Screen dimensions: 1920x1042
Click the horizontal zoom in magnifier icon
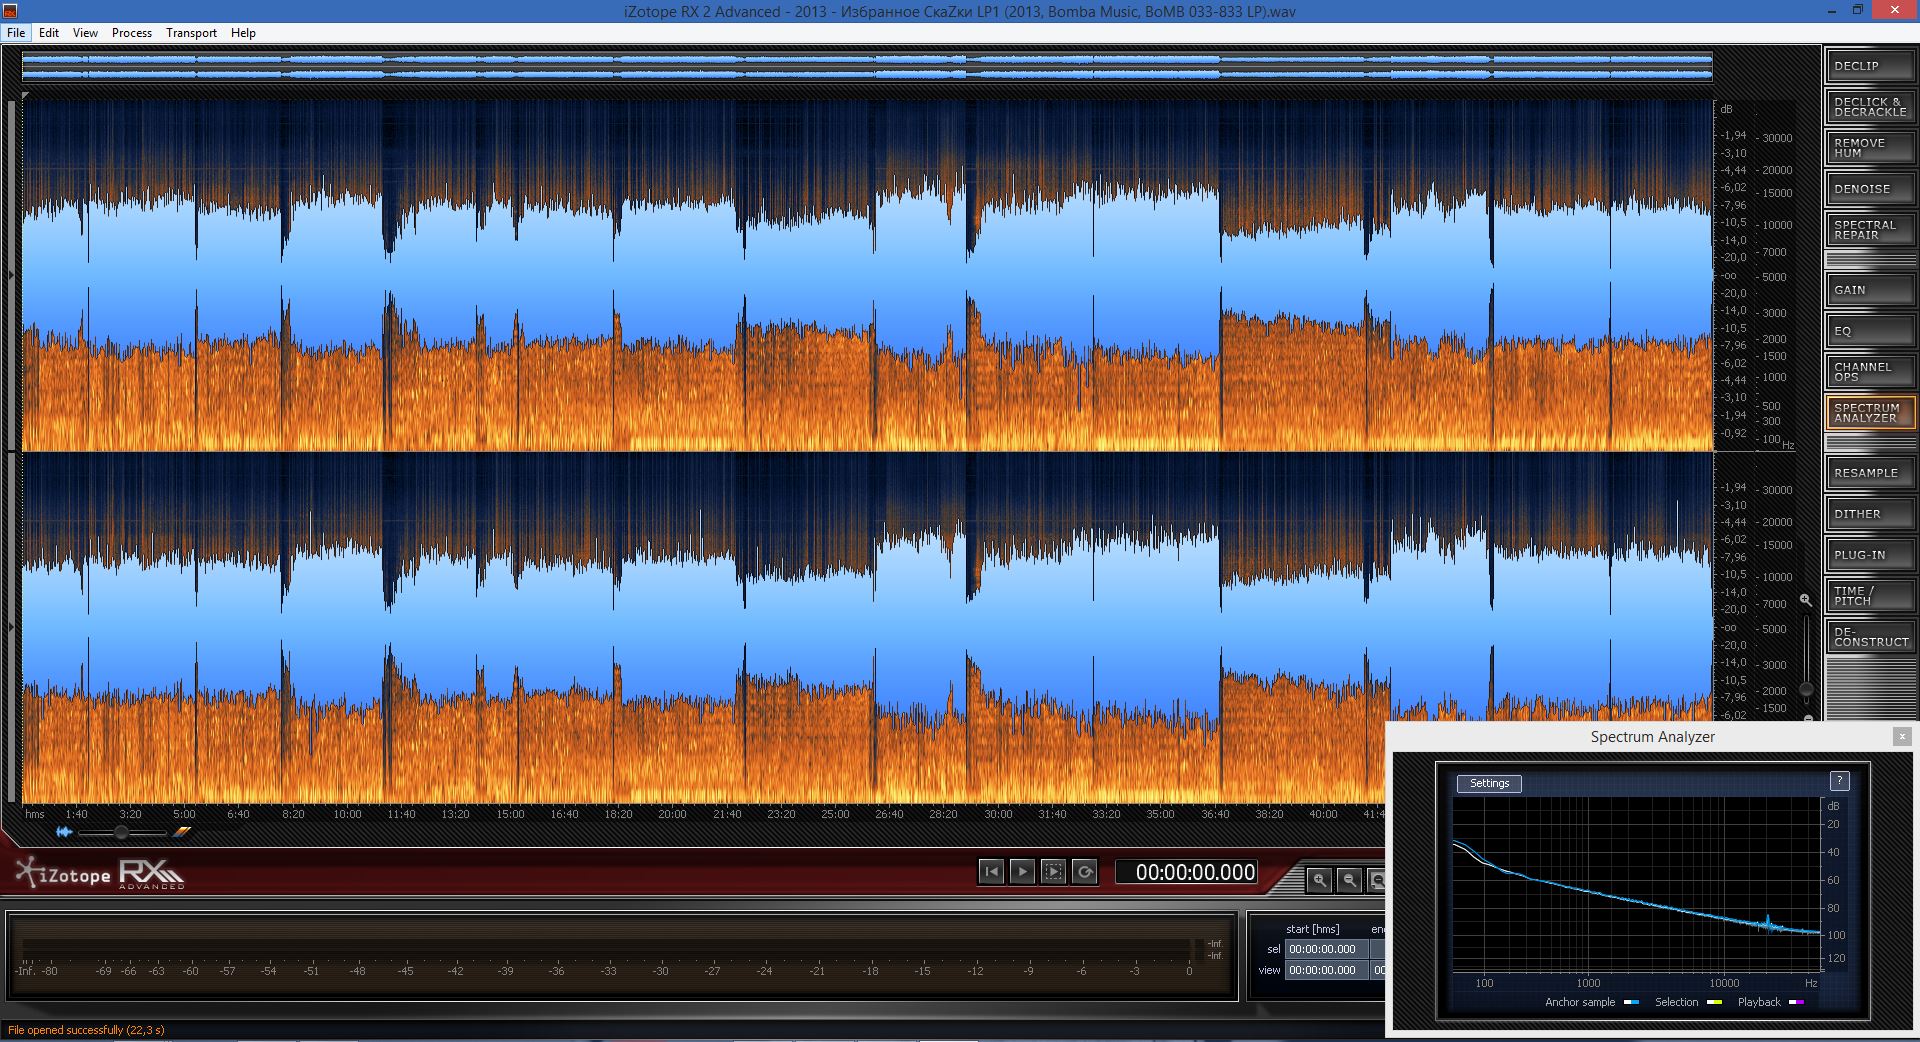coord(1320,880)
